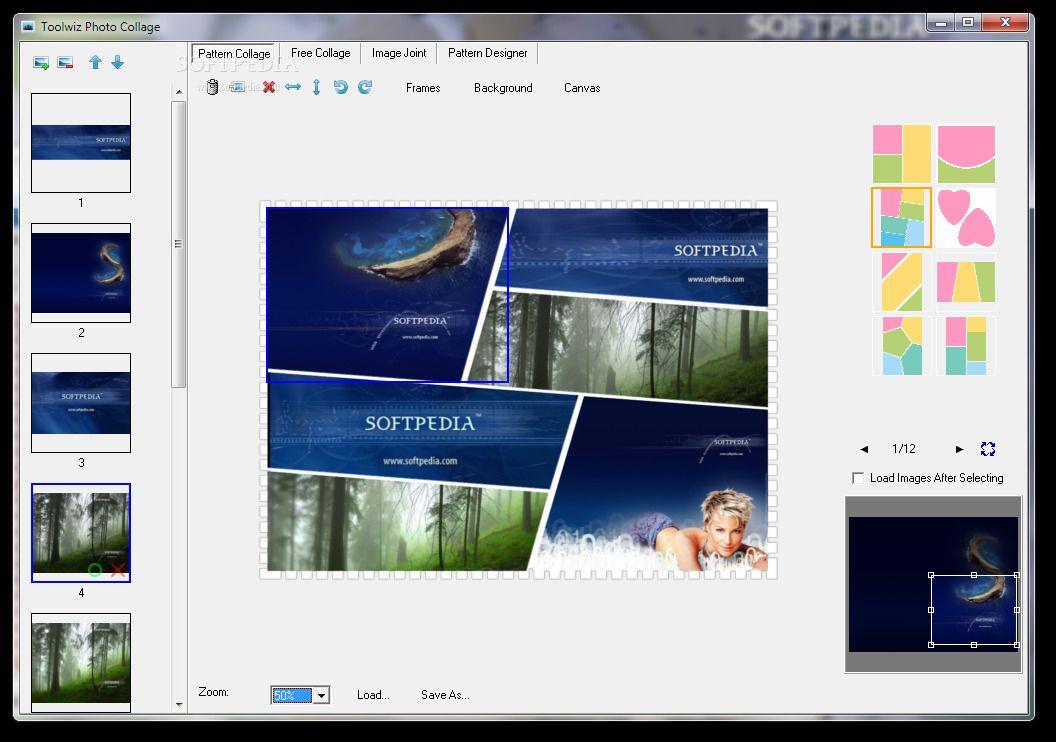The height and width of the screenshot is (742, 1056).
Task: Open the Pattern Designer tab
Action: (x=488, y=53)
